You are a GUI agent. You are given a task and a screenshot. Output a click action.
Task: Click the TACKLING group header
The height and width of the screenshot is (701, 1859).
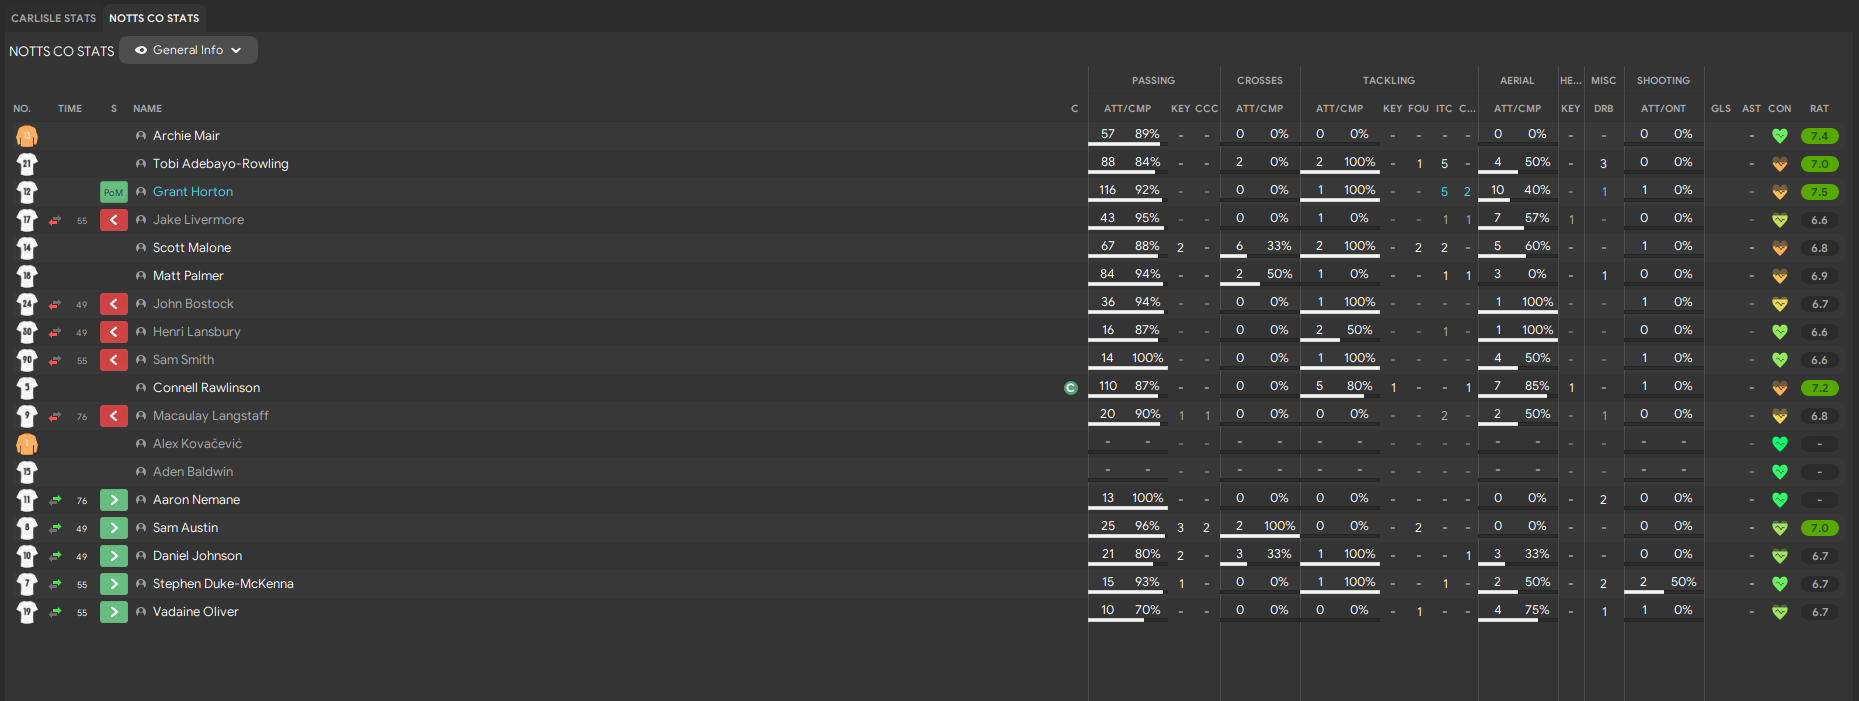point(1389,80)
